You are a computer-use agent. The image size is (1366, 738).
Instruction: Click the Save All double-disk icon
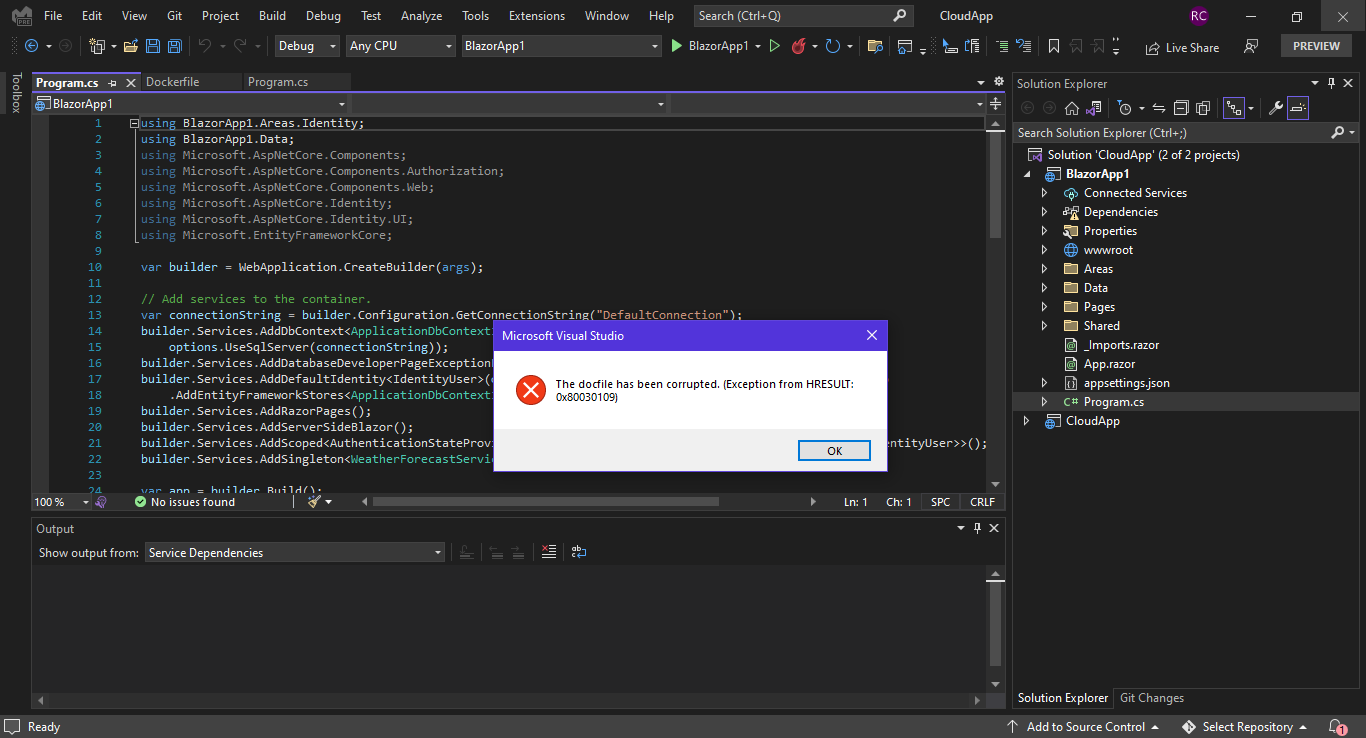coord(174,46)
